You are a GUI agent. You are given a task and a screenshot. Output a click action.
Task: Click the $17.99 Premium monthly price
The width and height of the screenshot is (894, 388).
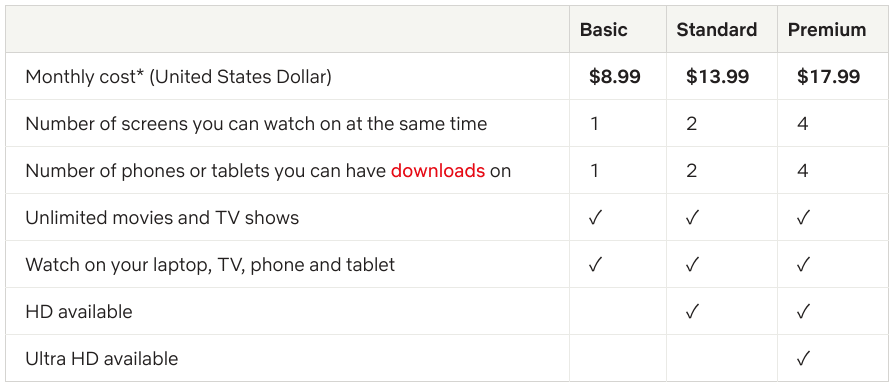coord(828,77)
